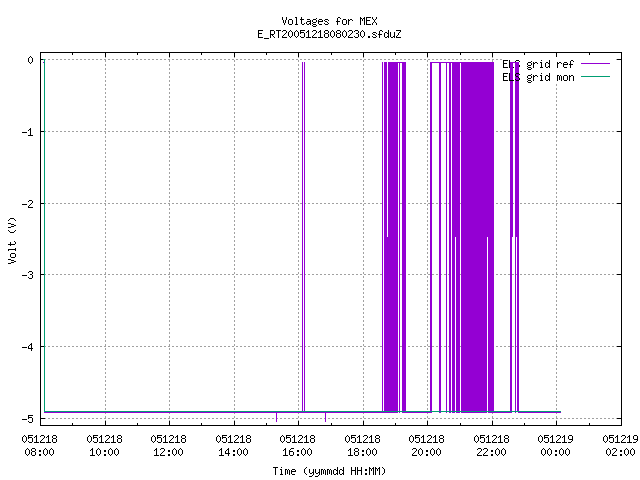Click the x-axis label '051218 08:00'

[40, 446]
